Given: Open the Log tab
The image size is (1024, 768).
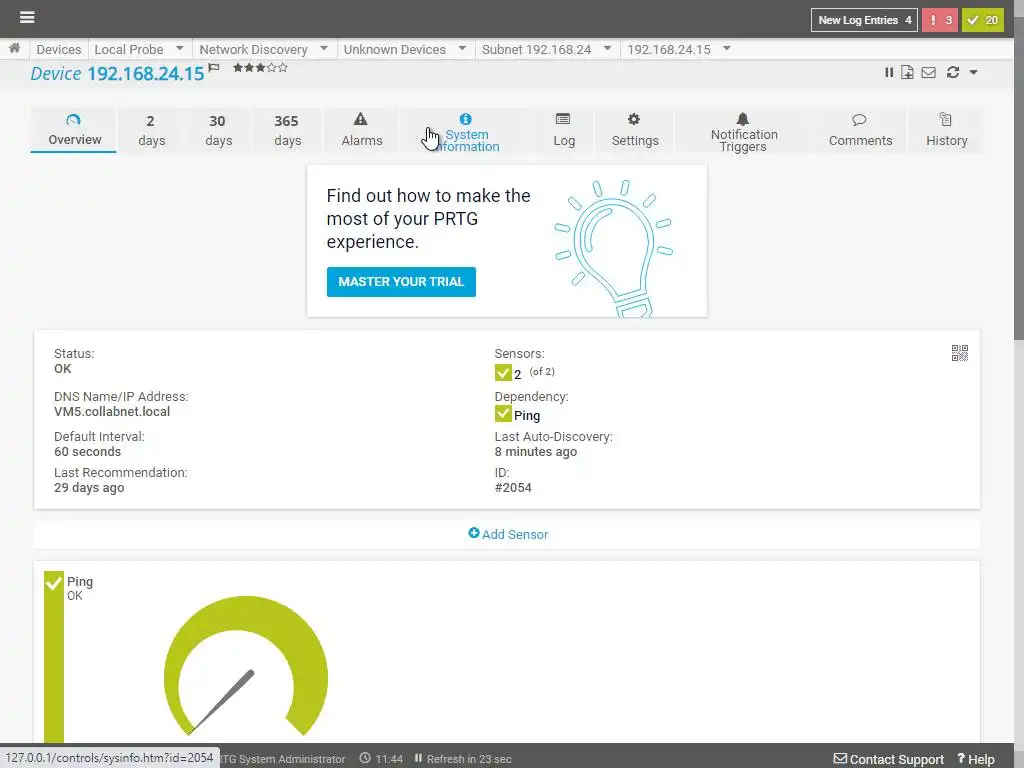Looking at the screenshot, I should point(564,131).
